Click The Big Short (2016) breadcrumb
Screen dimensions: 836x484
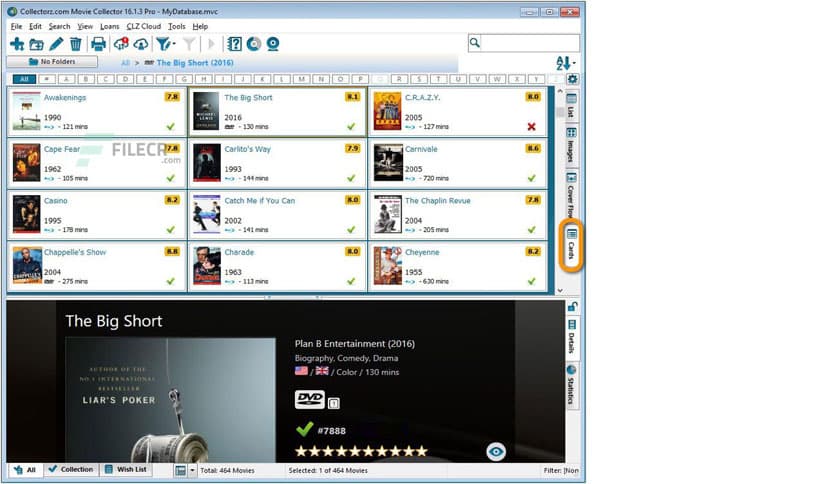pyautogui.click(x=195, y=63)
